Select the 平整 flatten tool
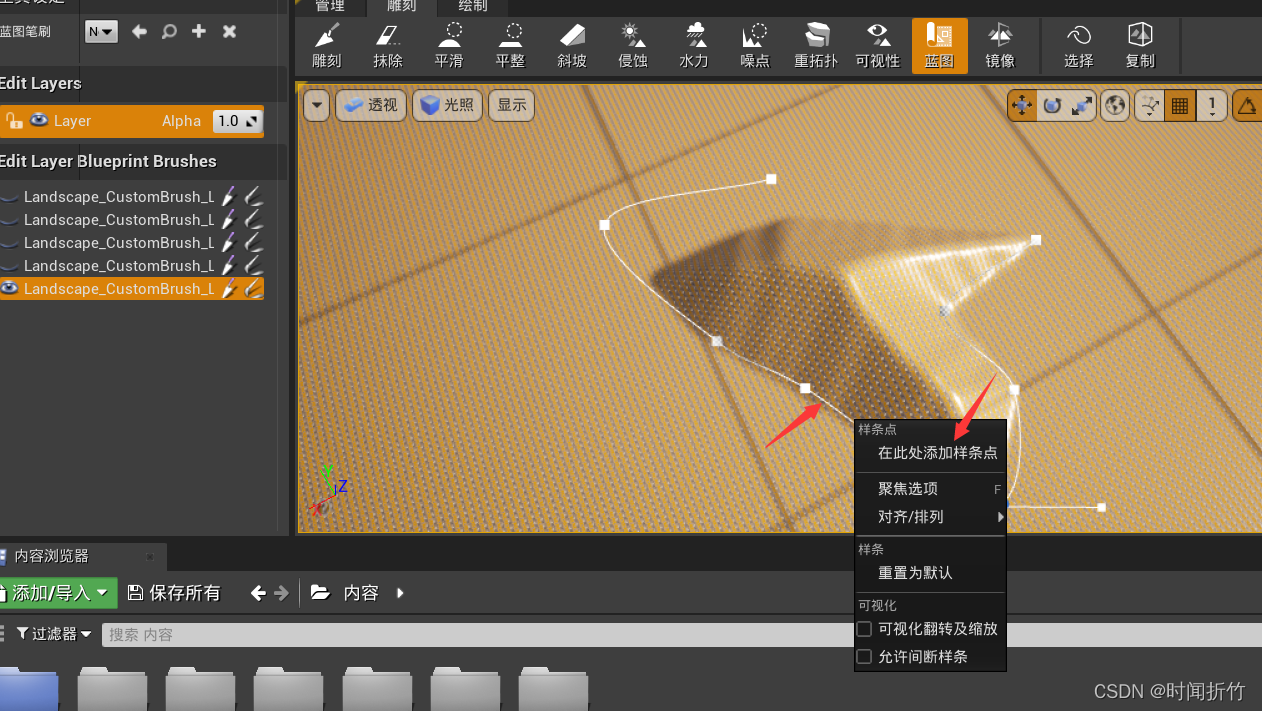1262x711 pixels. tap(510, 46)
